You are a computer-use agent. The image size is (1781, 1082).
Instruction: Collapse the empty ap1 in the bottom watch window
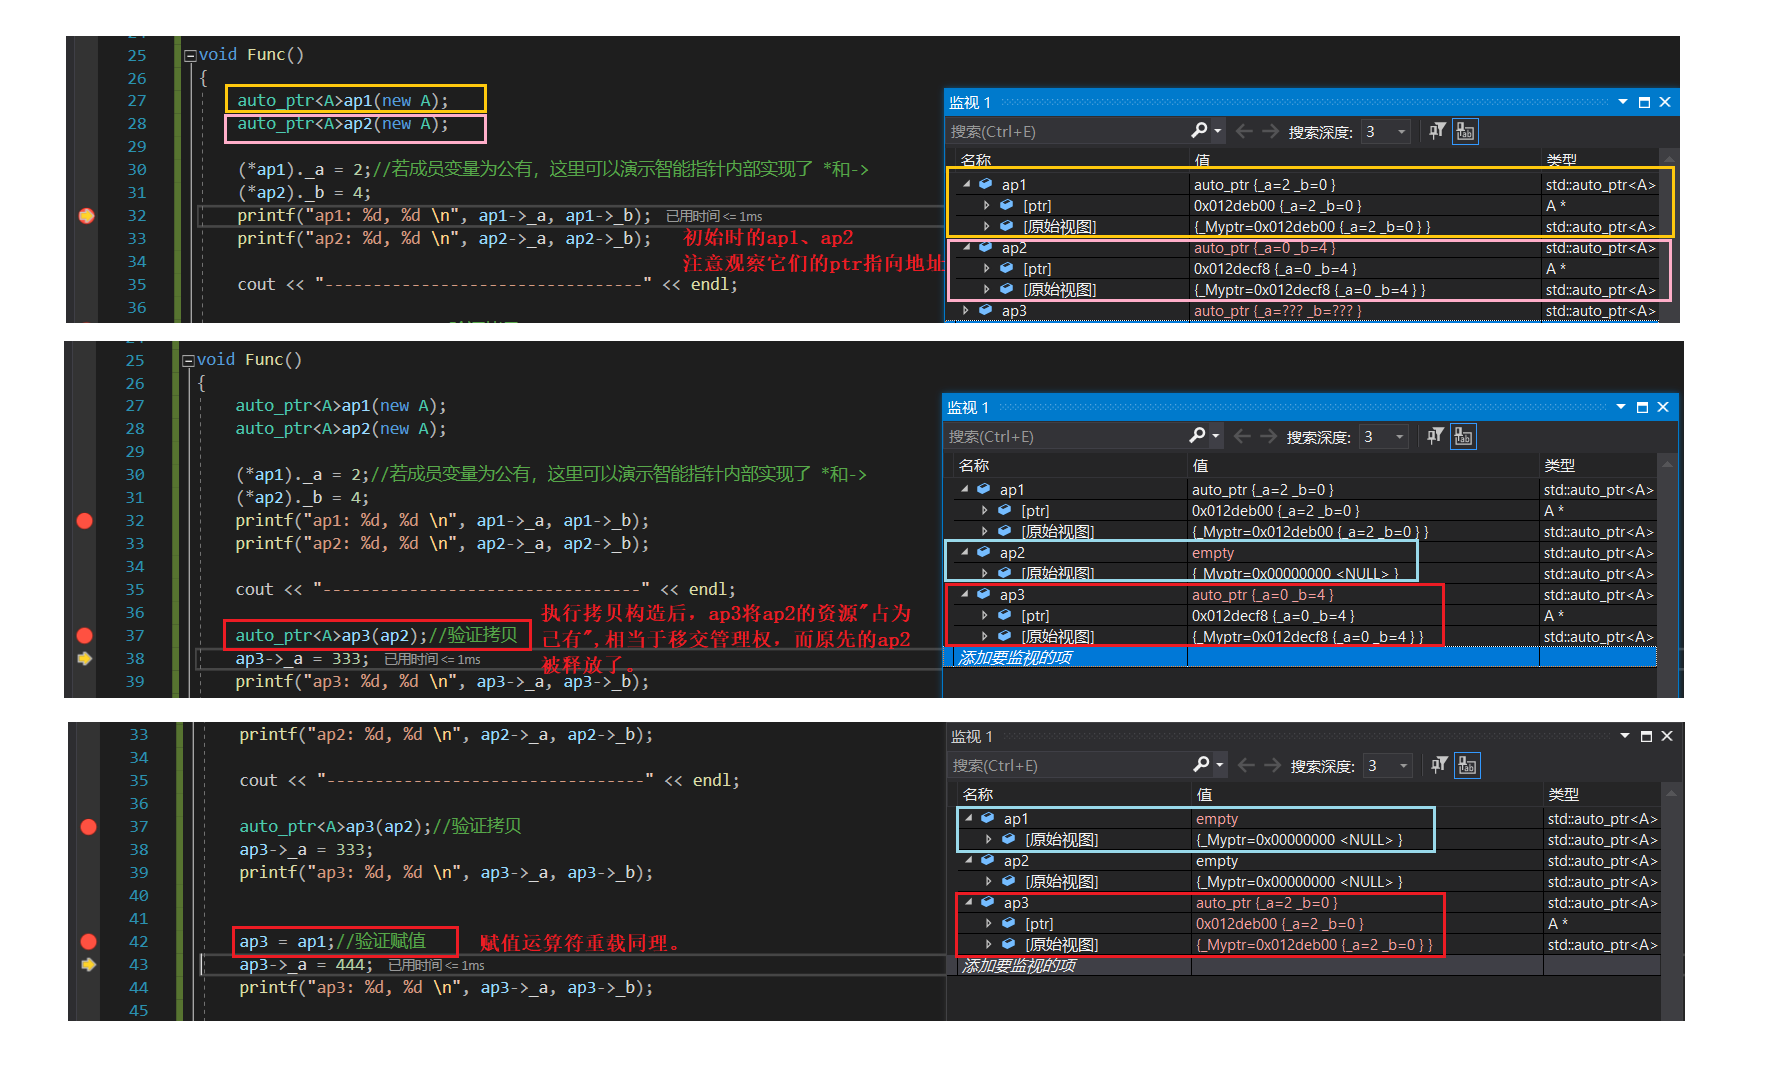click(968, 818)
